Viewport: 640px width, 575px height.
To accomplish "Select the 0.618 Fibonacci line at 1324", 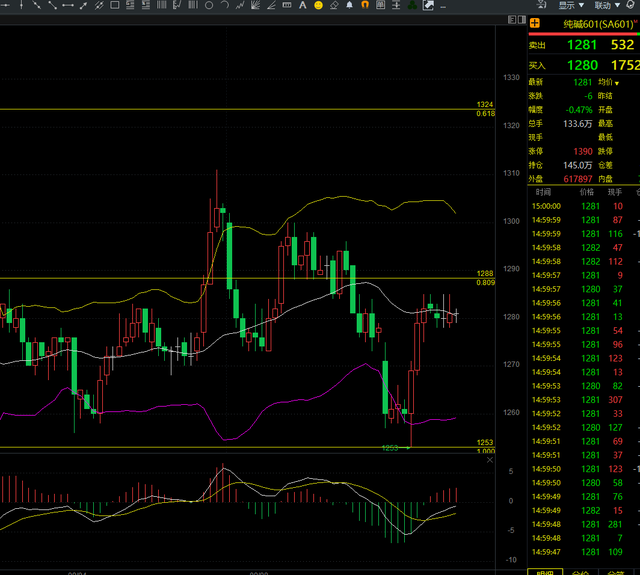I will pyautogui.click(x=247, y=109).
